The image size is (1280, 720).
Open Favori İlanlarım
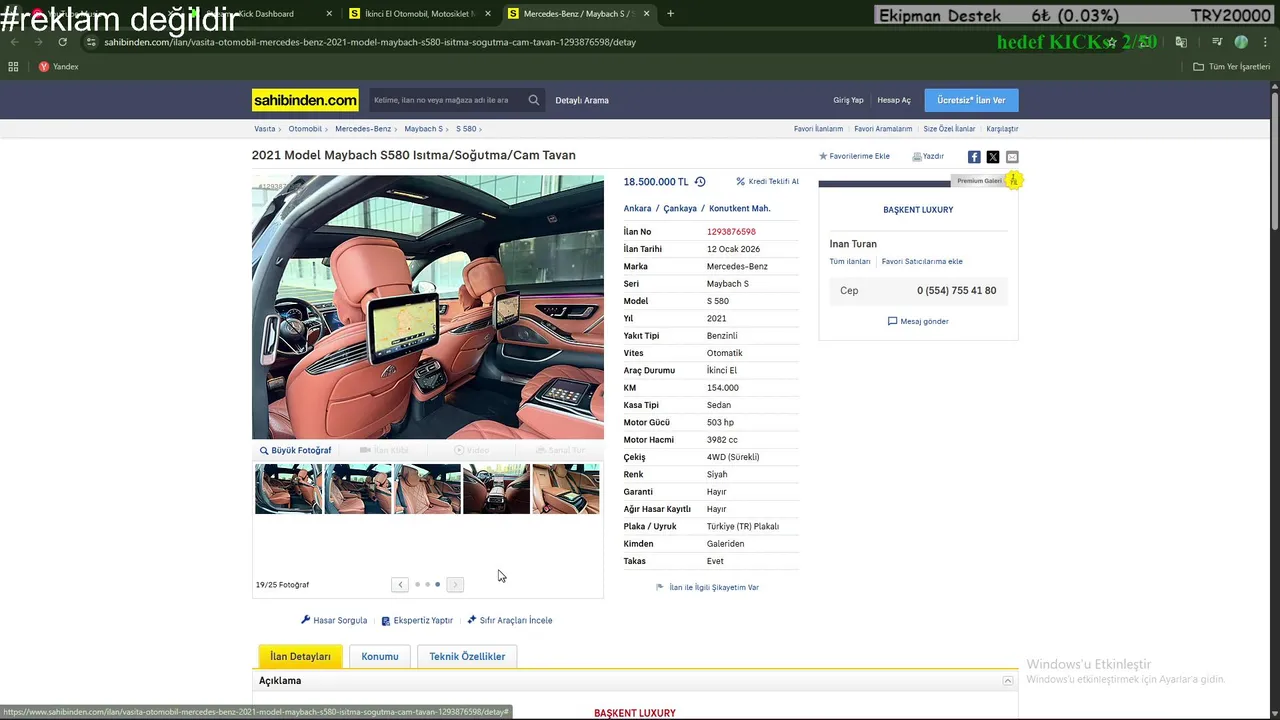pos(818,129)
